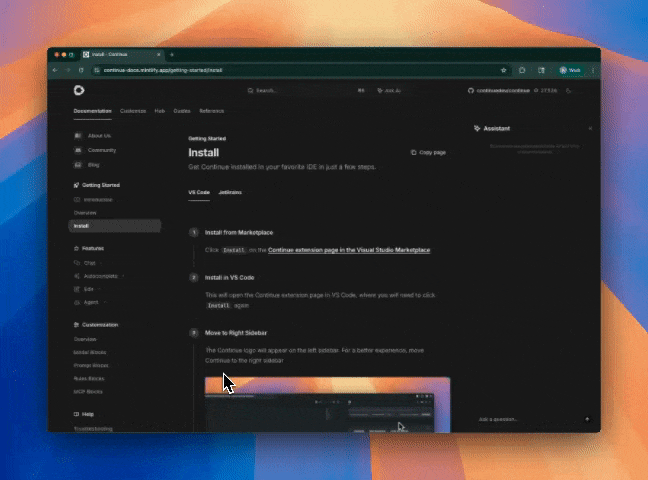Click the sidebar move screenshot image
This screenshot has width=648, height=480.
coord(327,405)
